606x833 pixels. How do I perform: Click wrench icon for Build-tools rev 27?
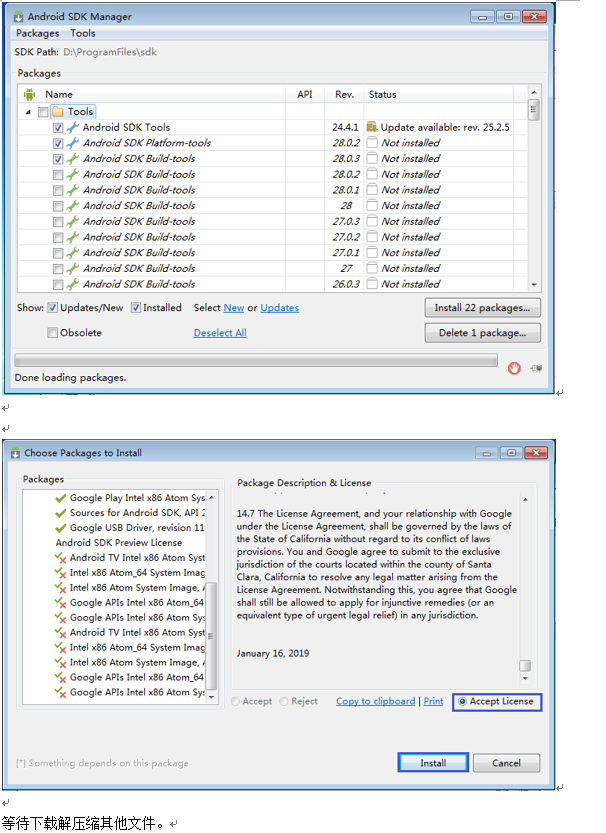(x=73, y=268)
